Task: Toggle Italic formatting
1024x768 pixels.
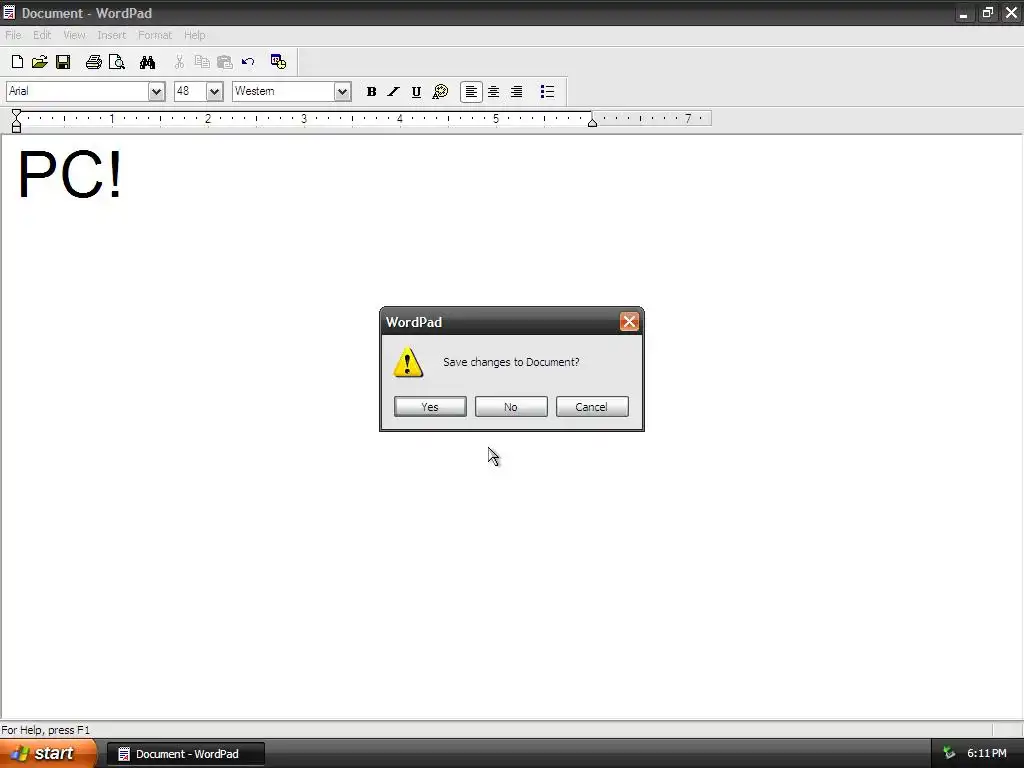Action: pos(393,91)
